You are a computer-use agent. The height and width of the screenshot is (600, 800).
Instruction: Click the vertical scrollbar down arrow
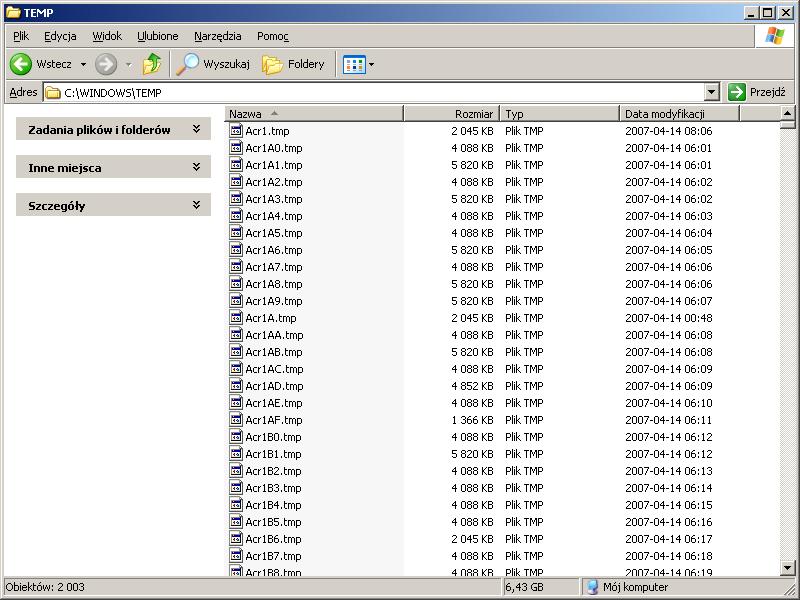(x=786, y=569)
